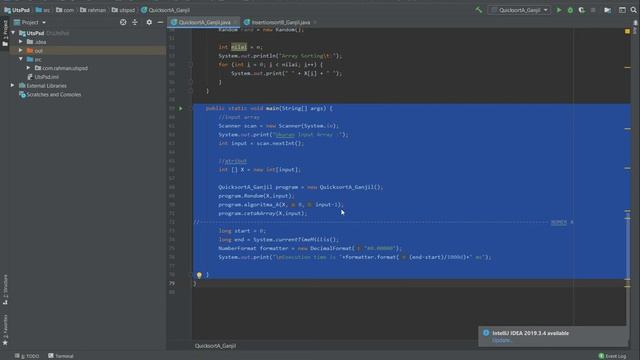The image size is (640, 360).
Task: Select Scratches and Consoles
Action: click(x=53, y=94)
